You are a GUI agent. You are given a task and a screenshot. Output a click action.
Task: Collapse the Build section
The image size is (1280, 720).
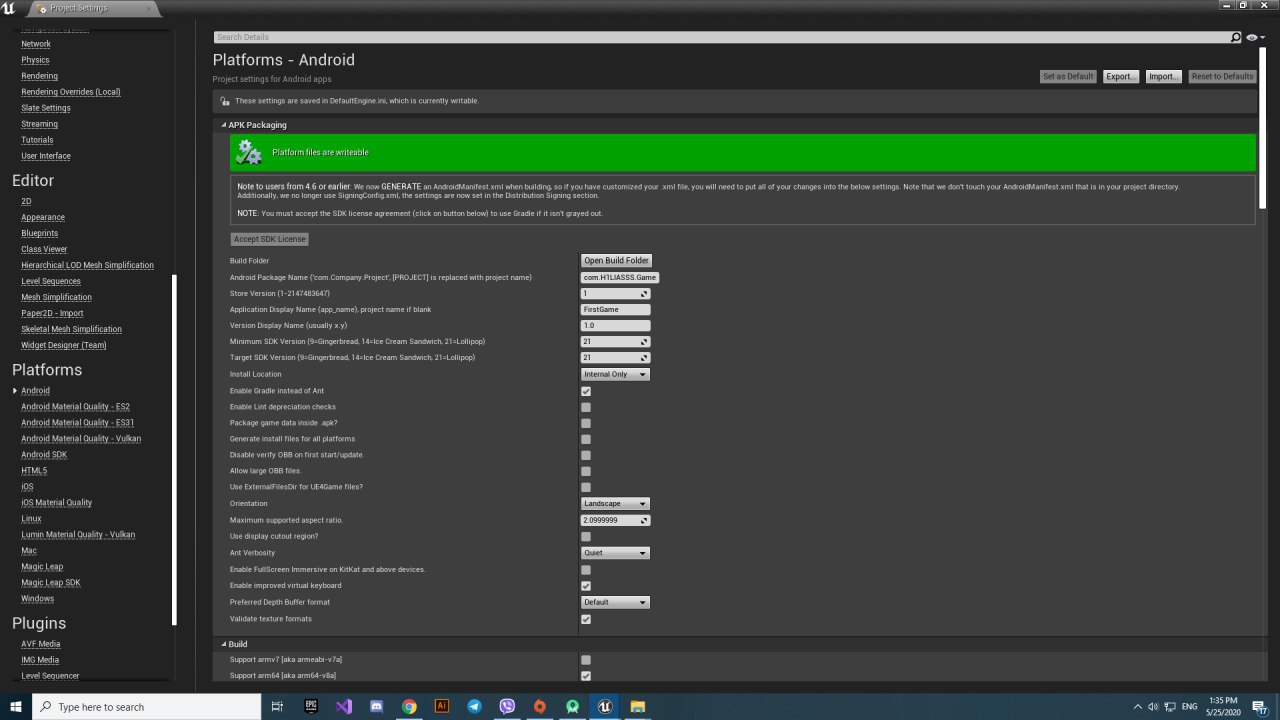[224, 644]
